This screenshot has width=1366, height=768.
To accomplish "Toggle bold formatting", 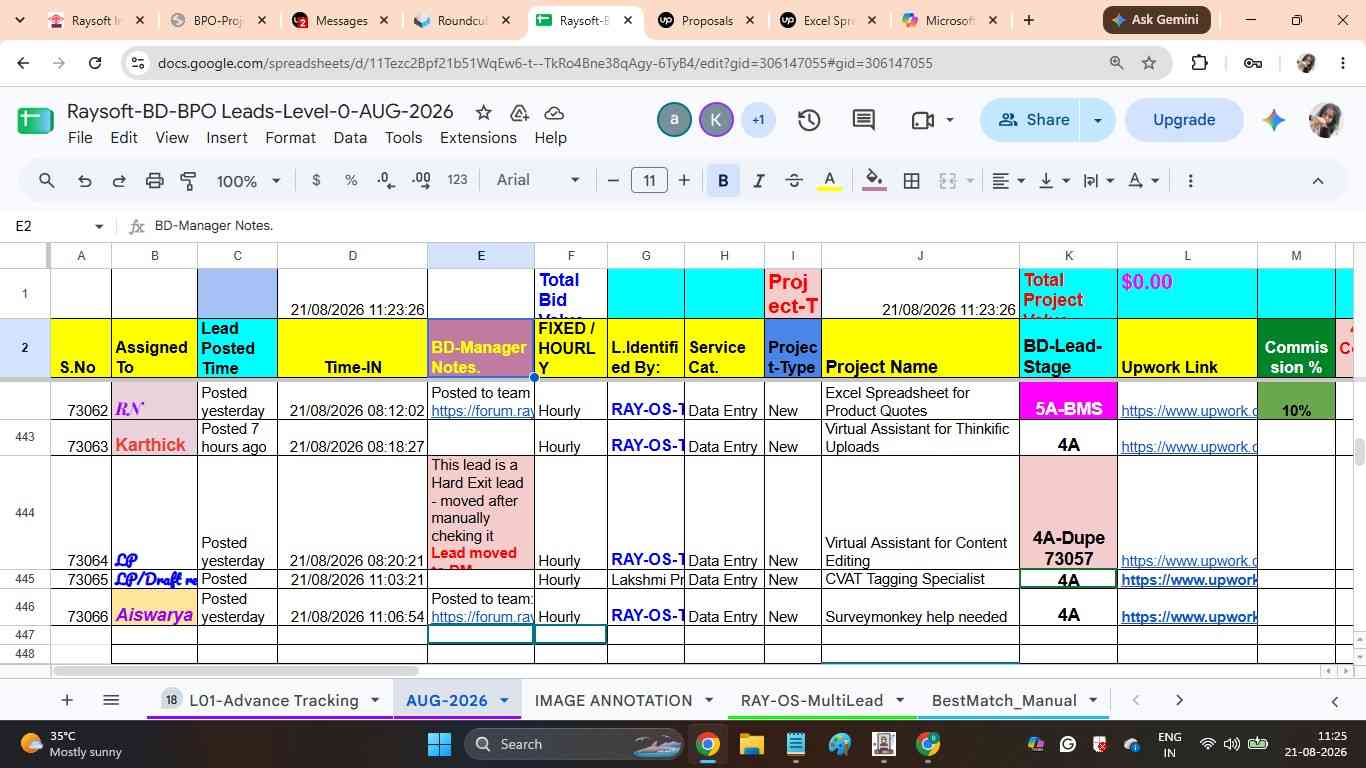I will 723,181.
